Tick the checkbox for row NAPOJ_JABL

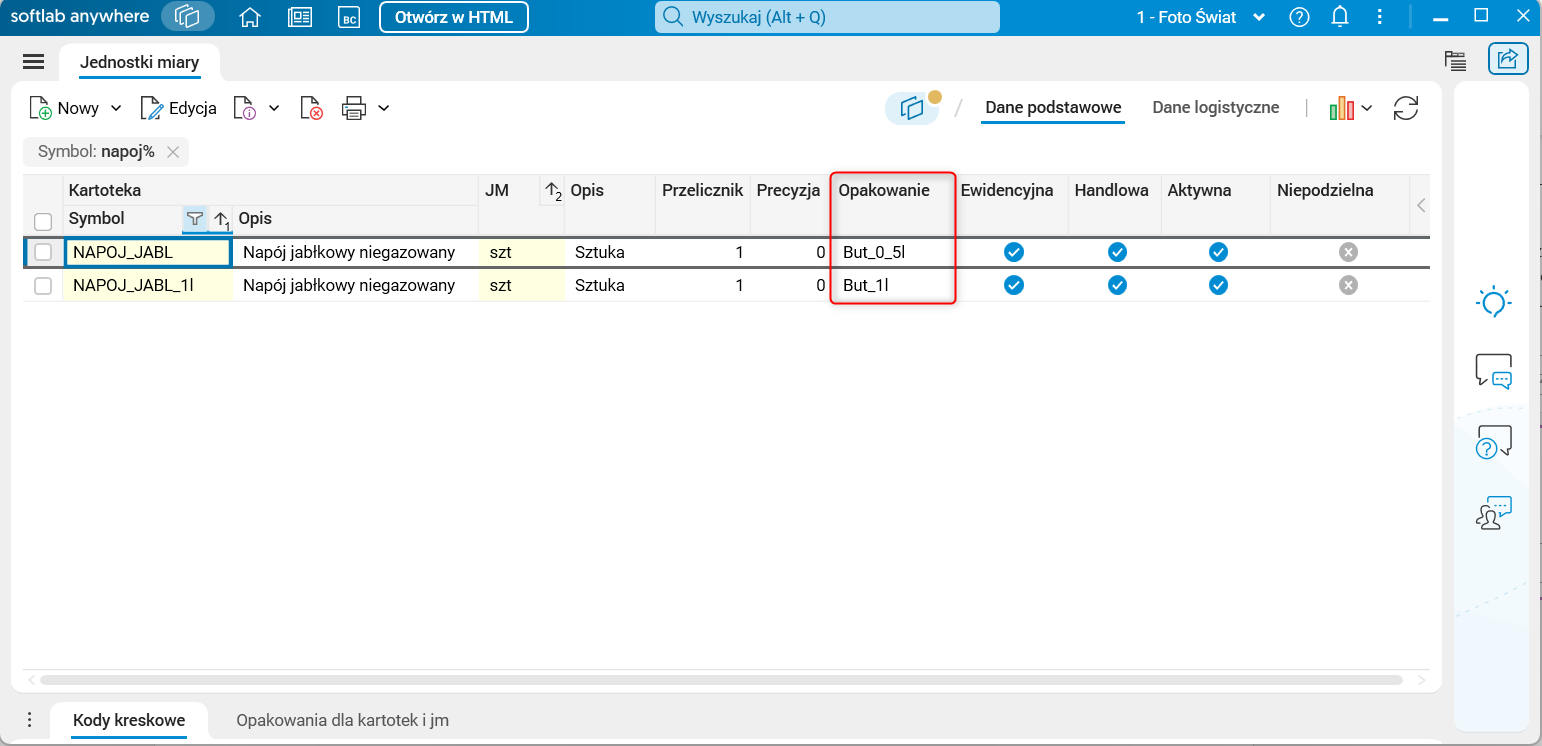(x=43, y=252)
